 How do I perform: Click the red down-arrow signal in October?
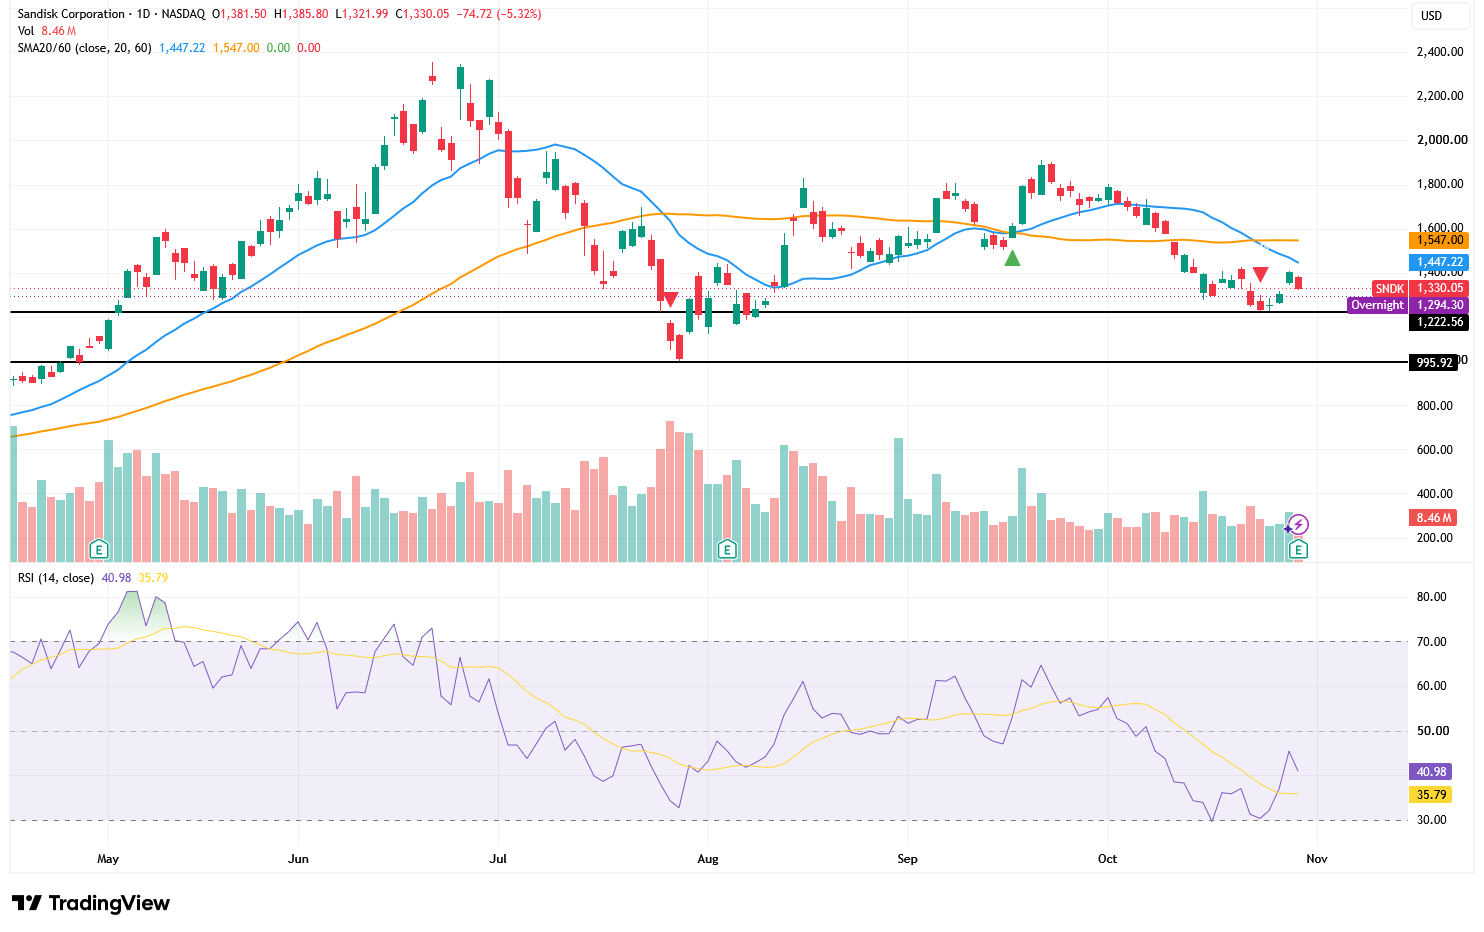(x=1261, y=274)
